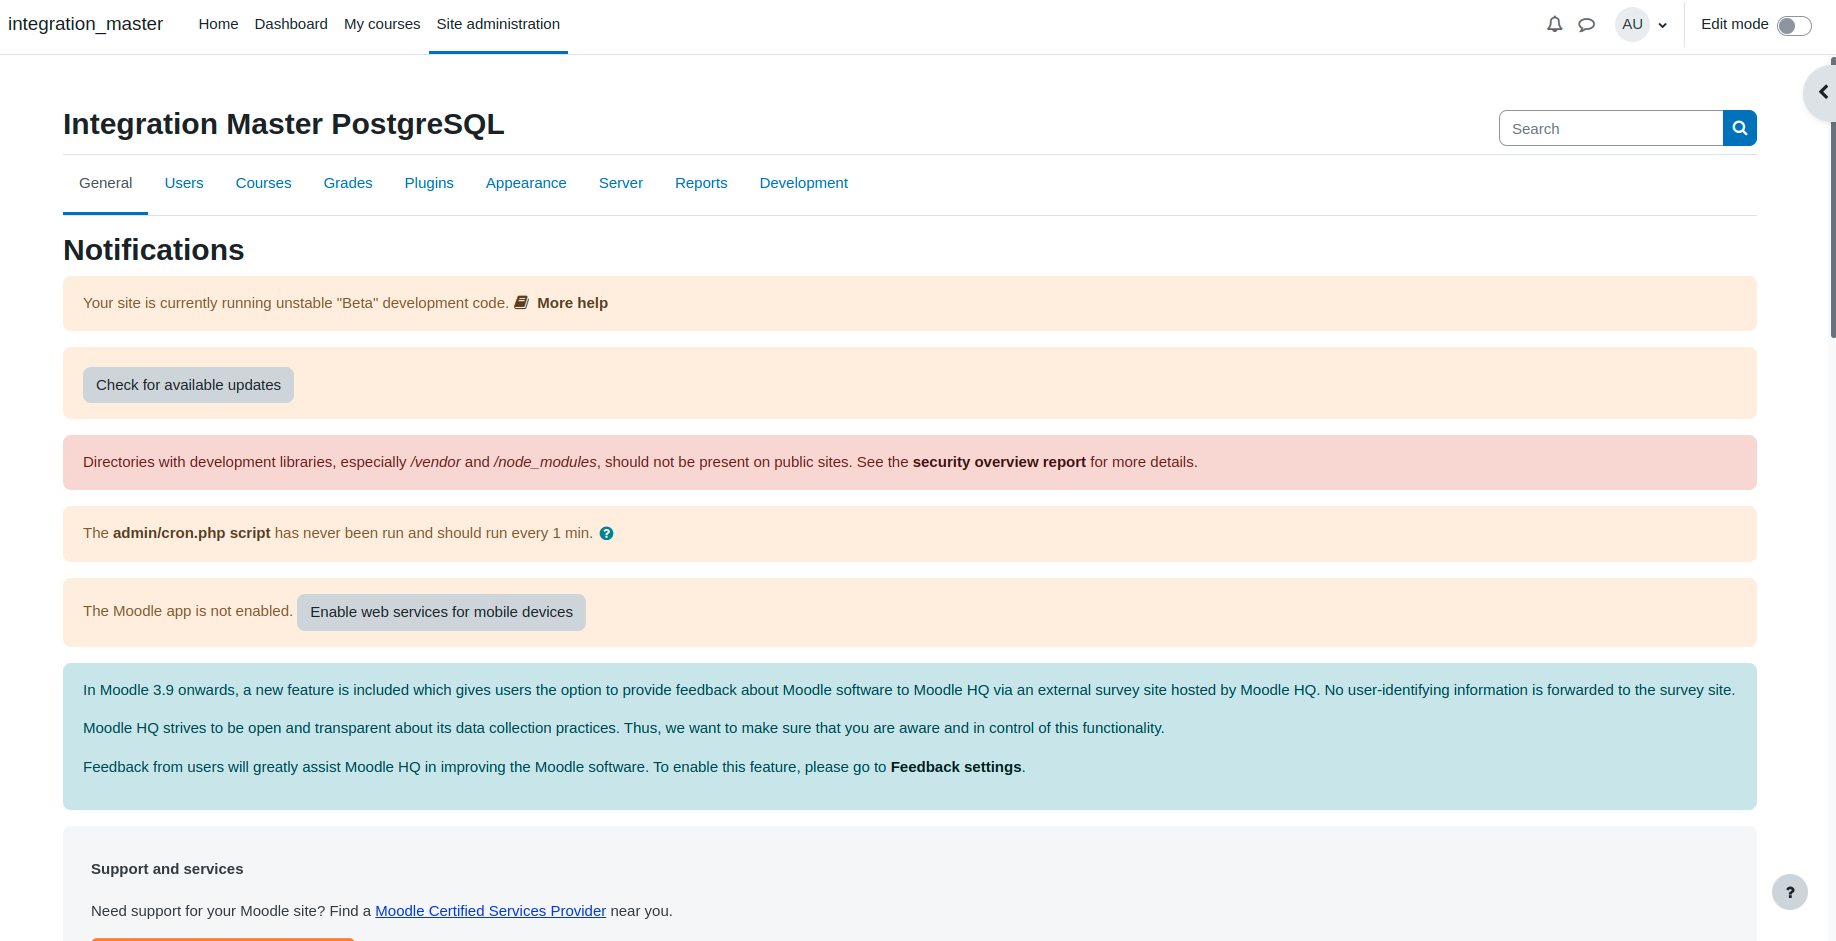Go to Home in top navigation

coord(218,24)
